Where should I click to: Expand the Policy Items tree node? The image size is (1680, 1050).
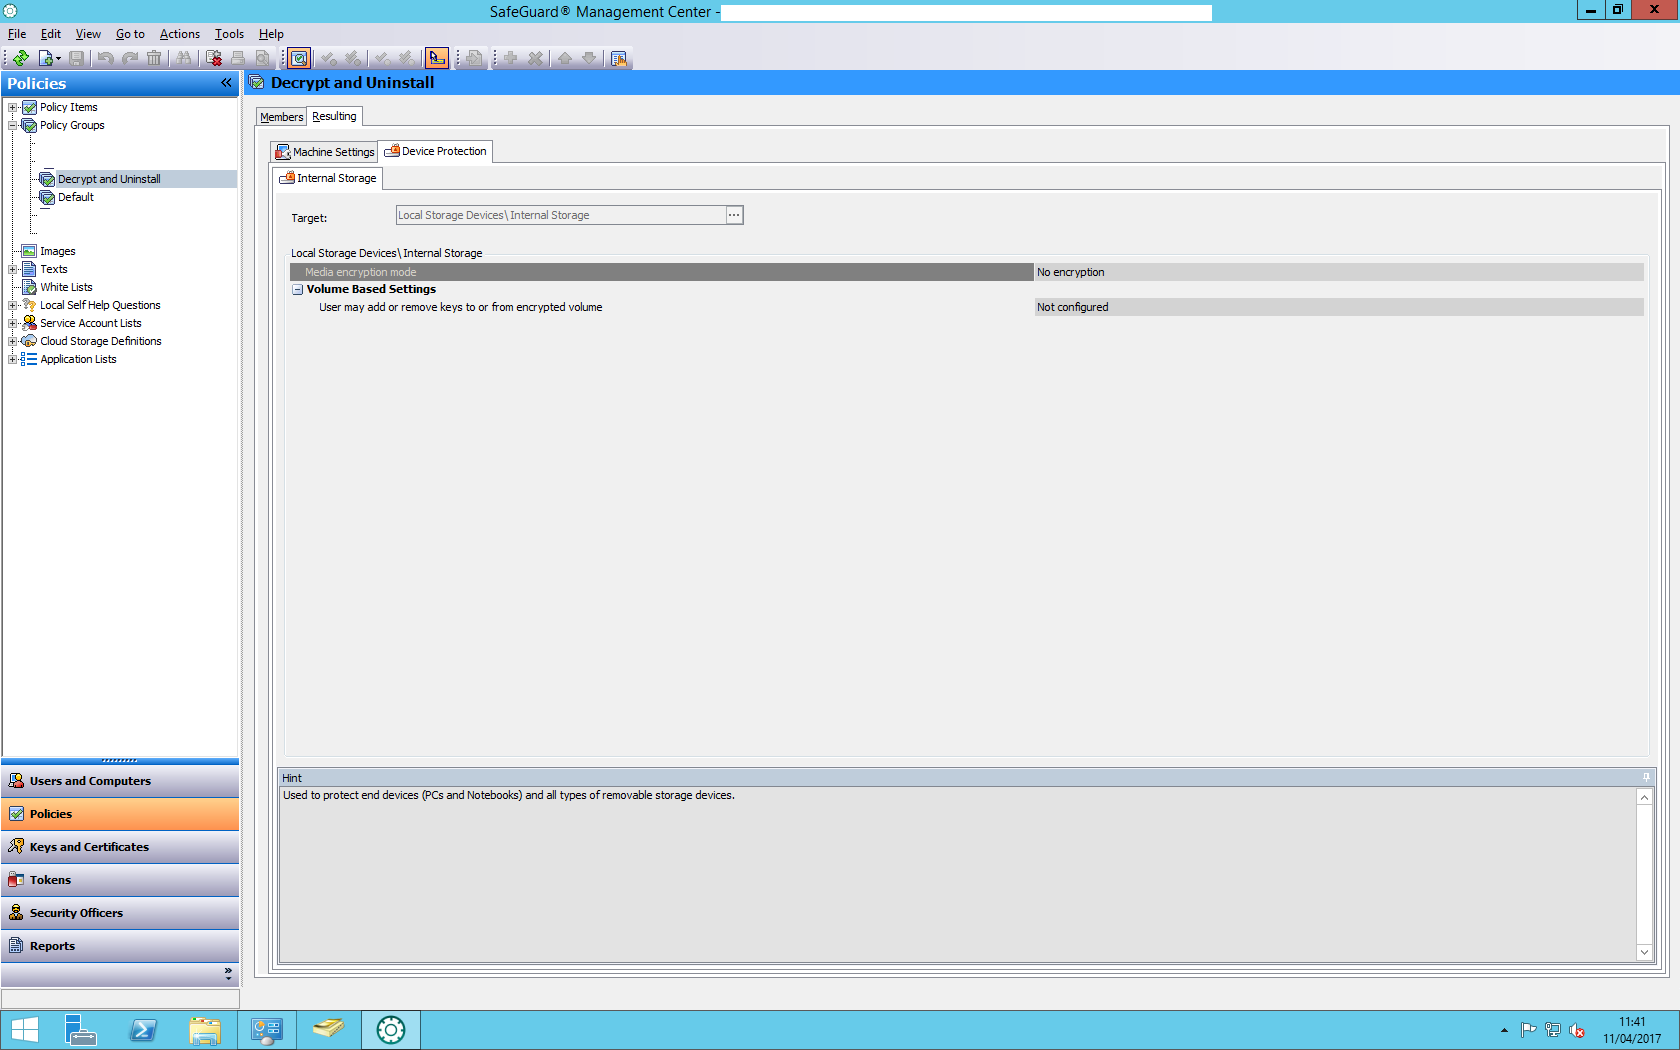coord(13,107)
